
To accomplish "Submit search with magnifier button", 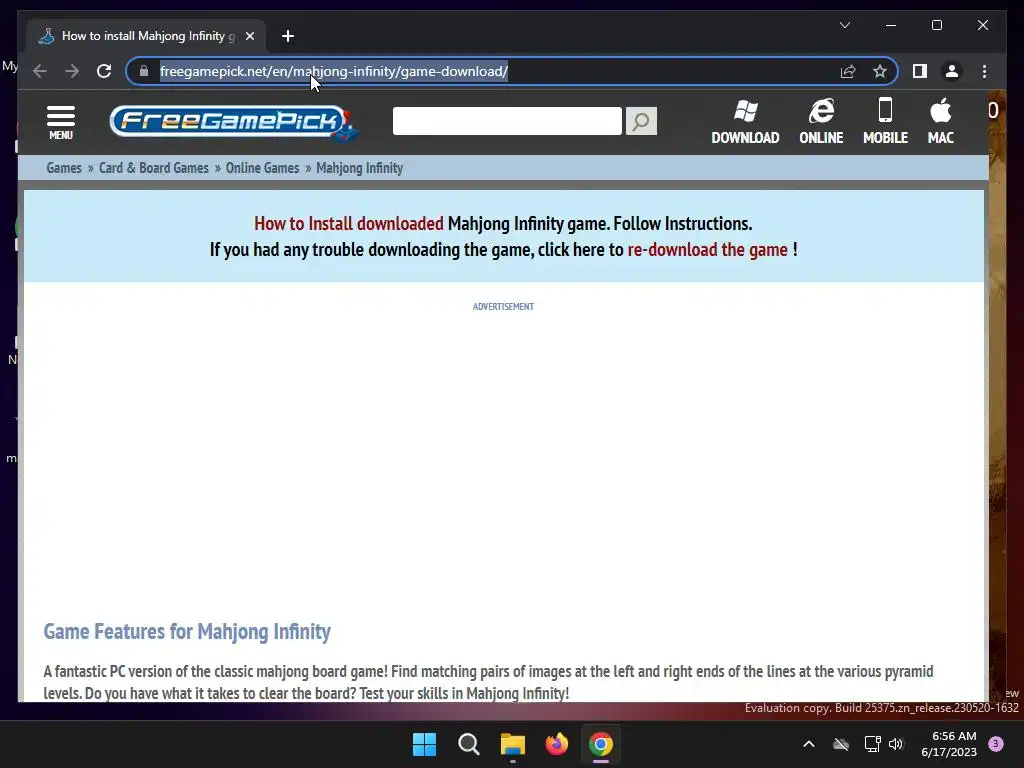I will tap(641, 121).
